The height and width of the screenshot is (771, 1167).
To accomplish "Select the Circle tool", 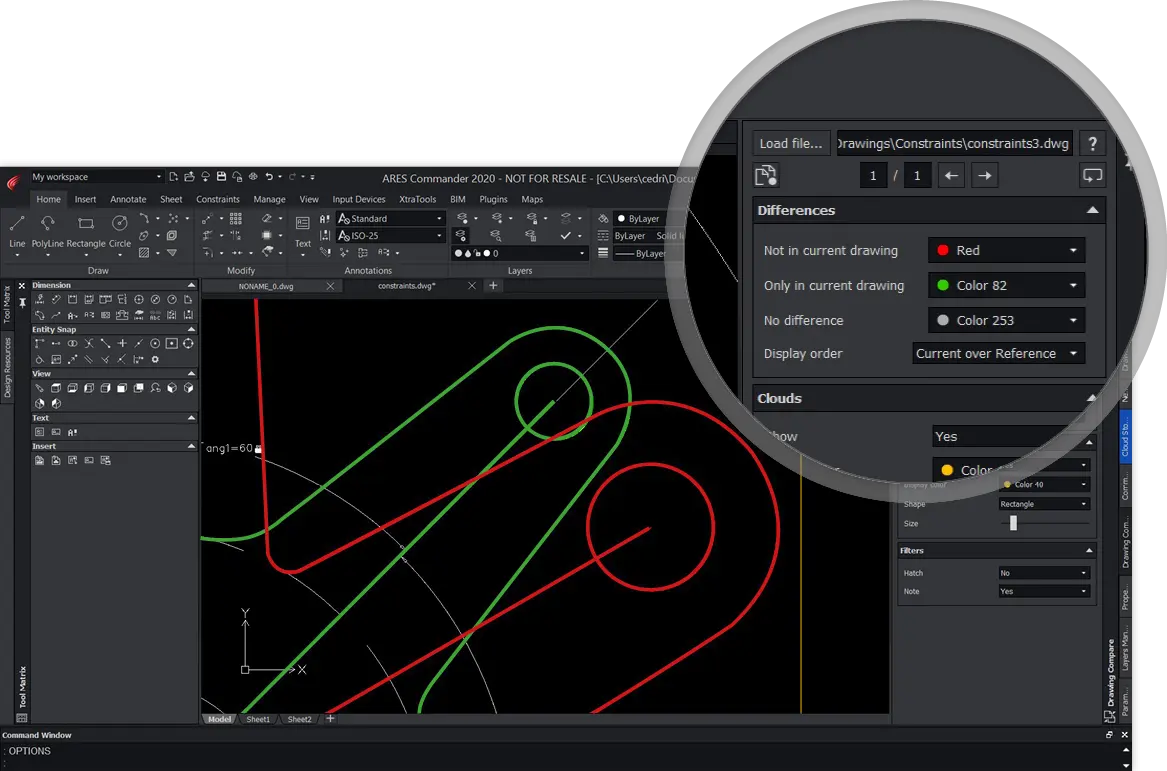I will (x=120, y=230).
